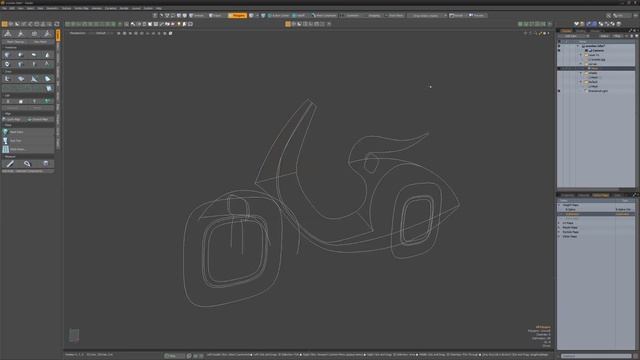Open the File menu
Image resolution: width=640 pixels, height=360 pixels.
[x=4, y=8]
